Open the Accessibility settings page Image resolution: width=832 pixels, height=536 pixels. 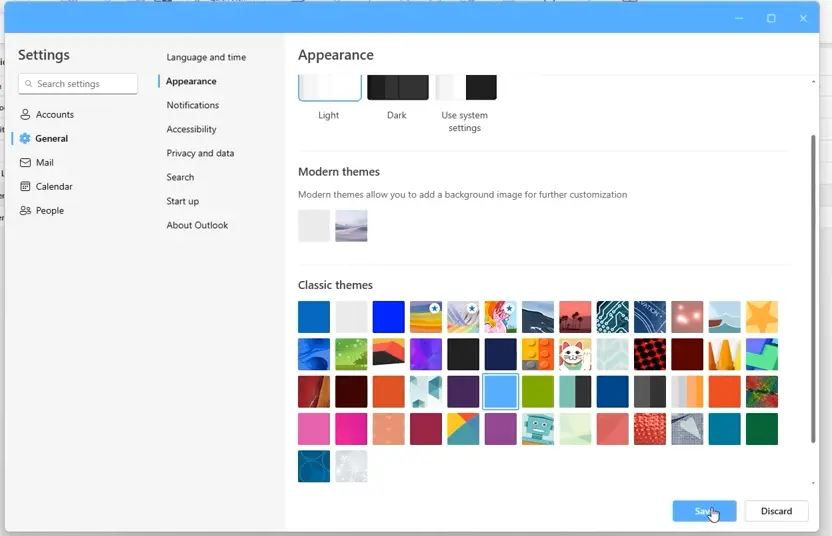191,129
